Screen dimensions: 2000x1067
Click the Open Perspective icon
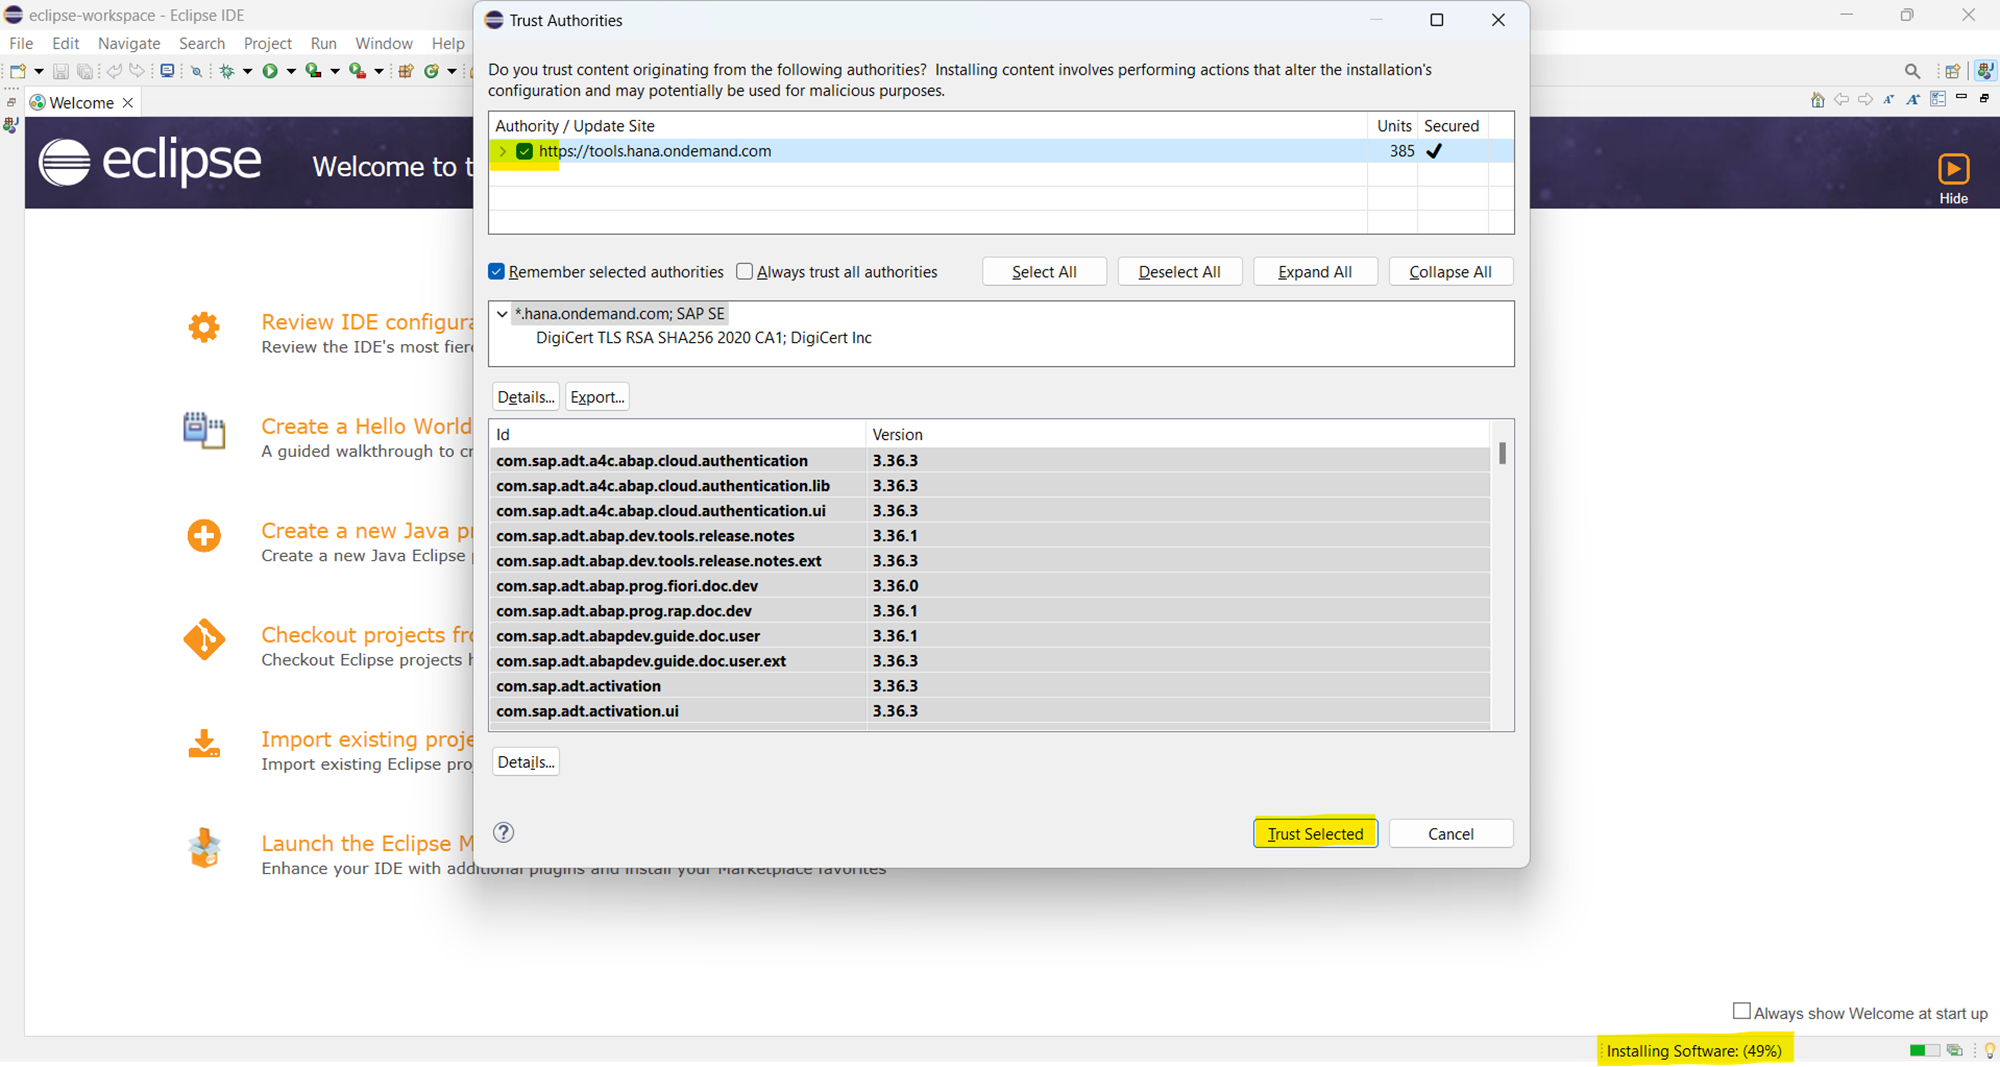point(1952,71)
